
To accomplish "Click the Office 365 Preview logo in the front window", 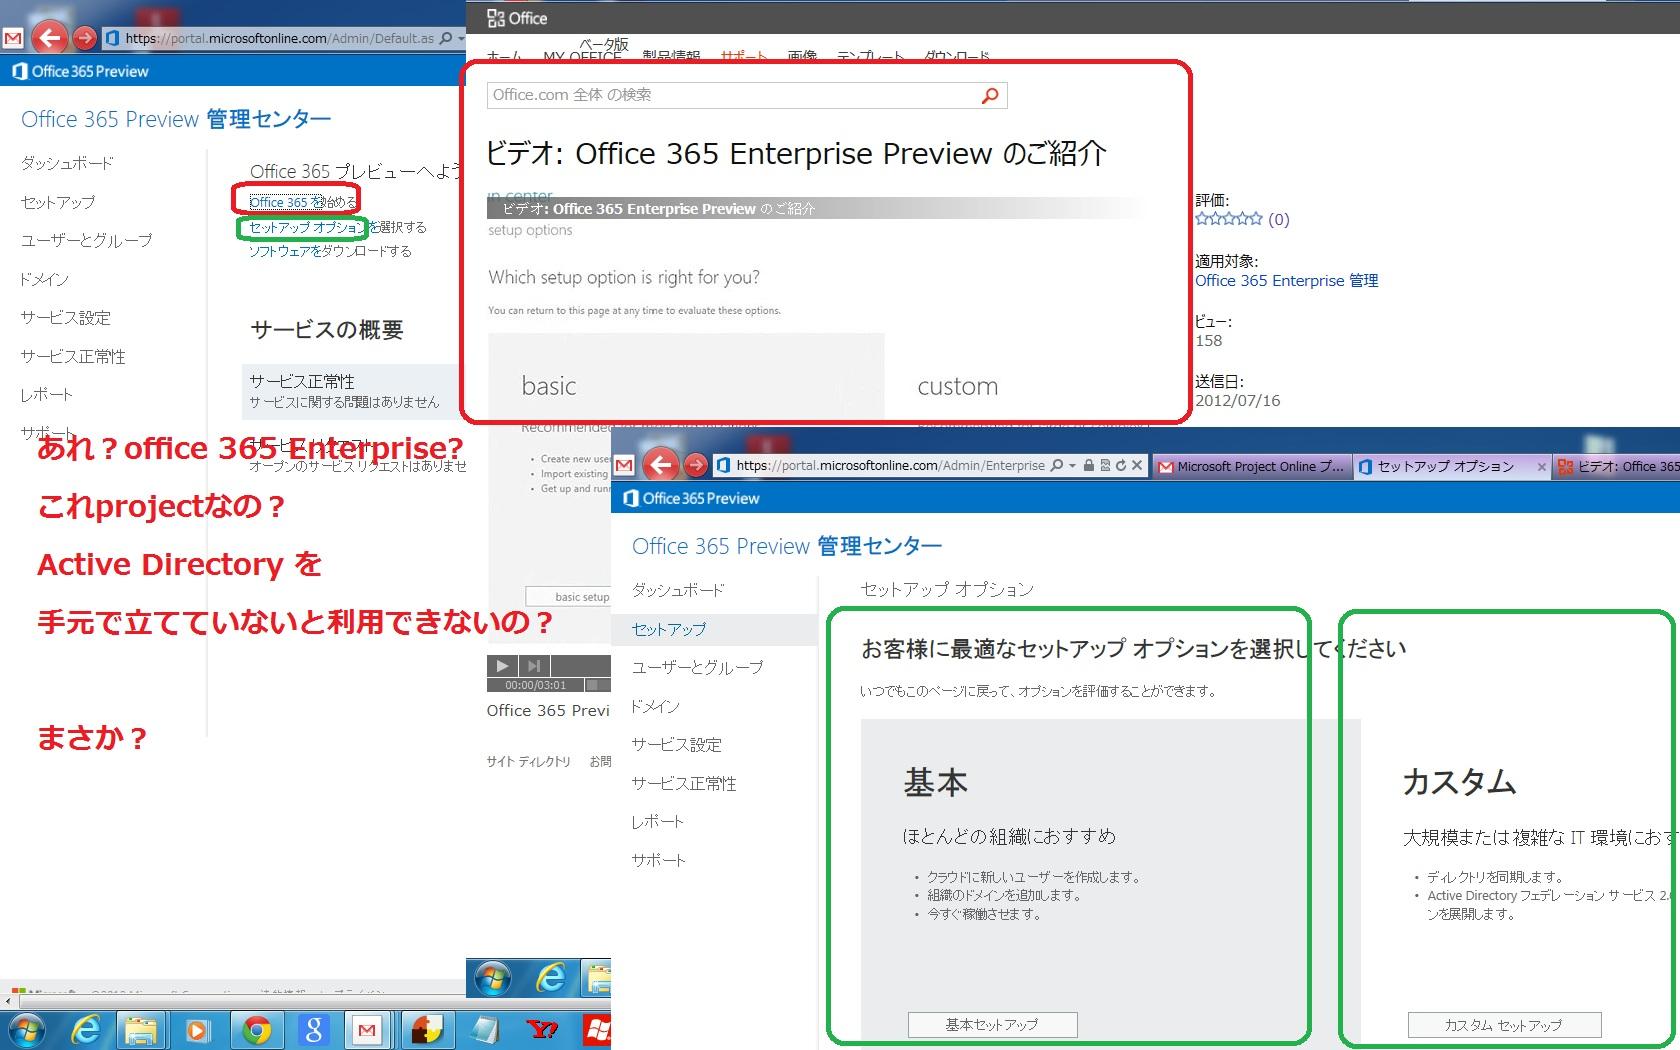I will tap(691, 498).
